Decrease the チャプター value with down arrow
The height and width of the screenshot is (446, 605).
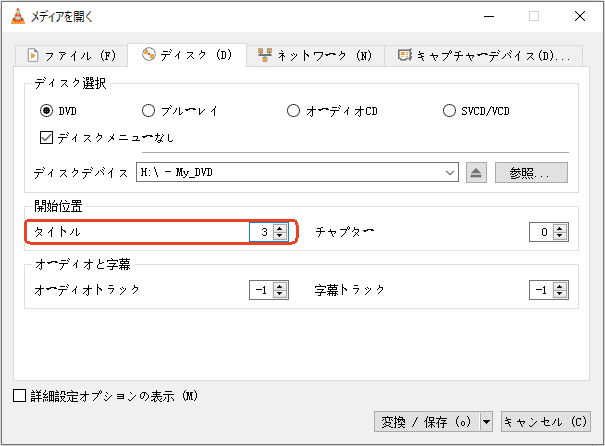click(560, 236)
